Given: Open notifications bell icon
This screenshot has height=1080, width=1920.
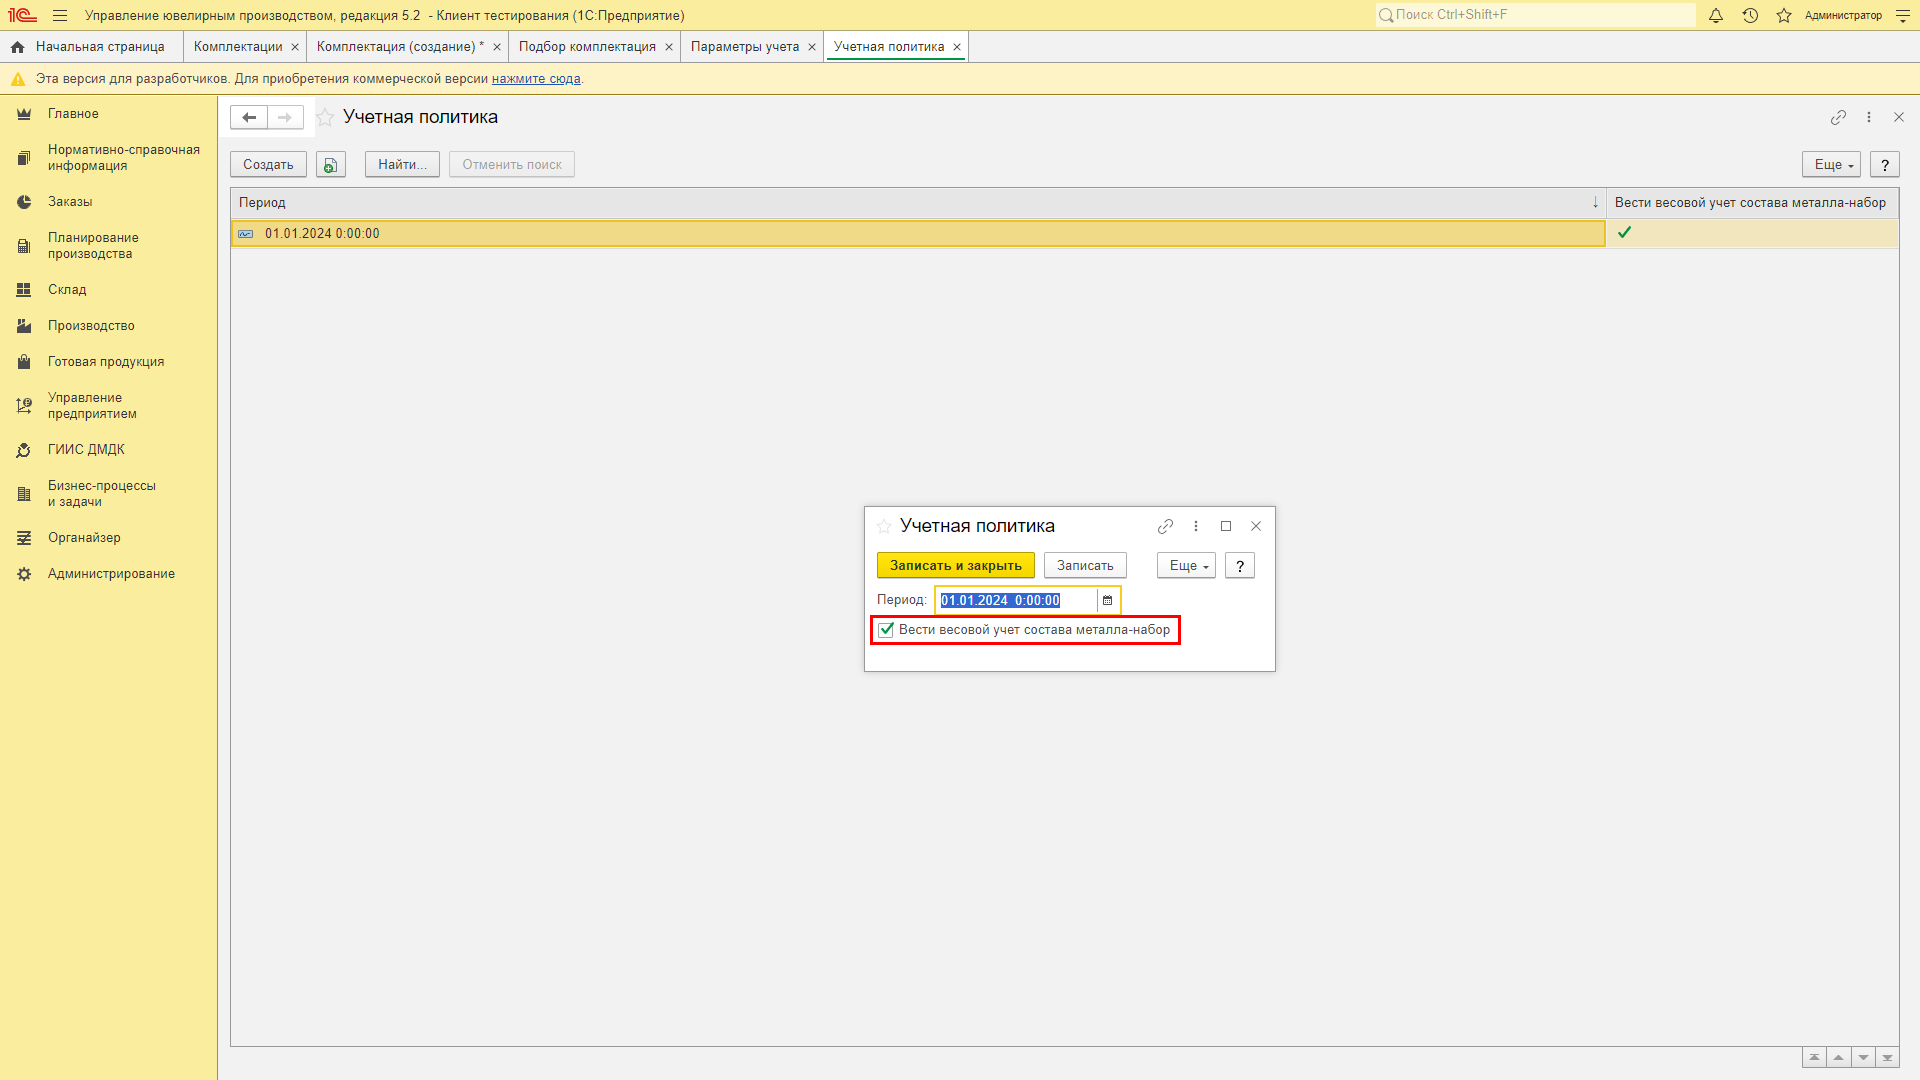Looking at the screenshot, I should point(1716,15).
